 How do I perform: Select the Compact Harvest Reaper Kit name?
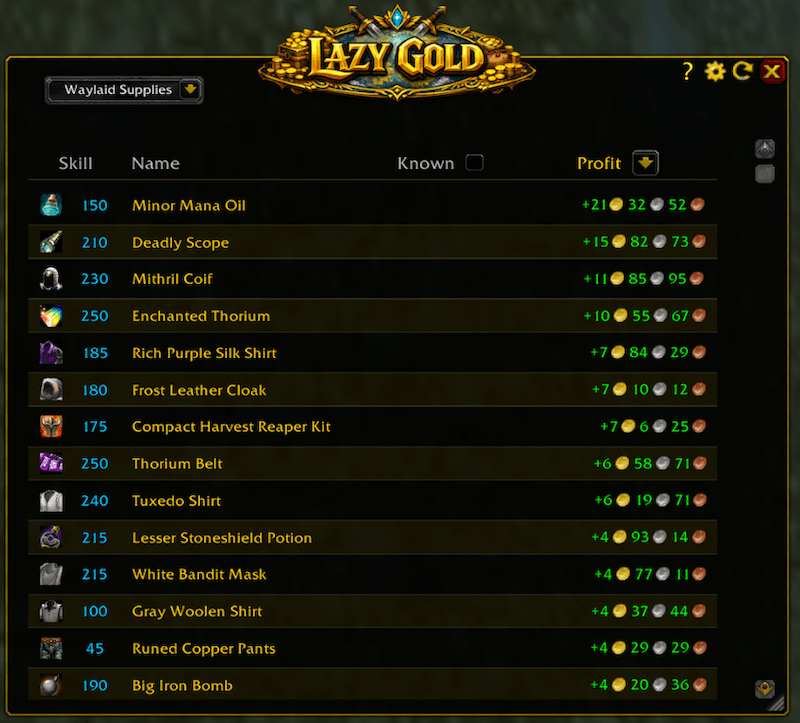(231, 427)
